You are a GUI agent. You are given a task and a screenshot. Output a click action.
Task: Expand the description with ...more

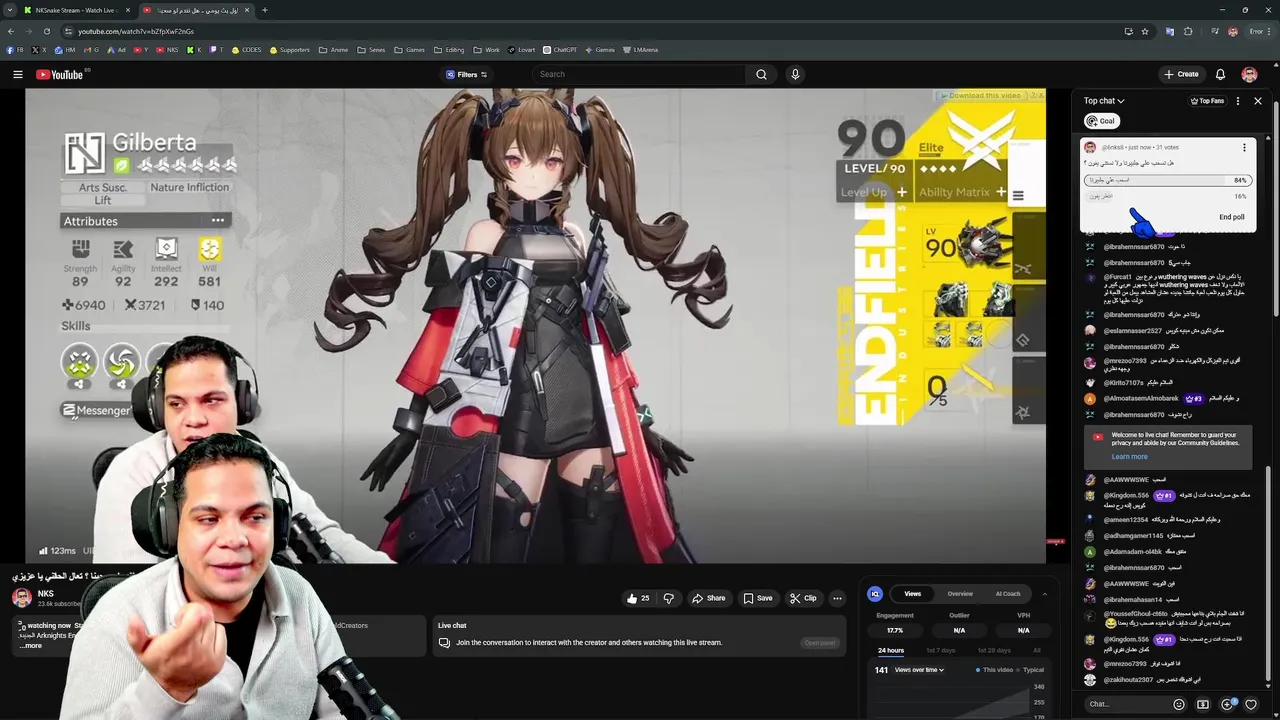[x=31, y=646]
